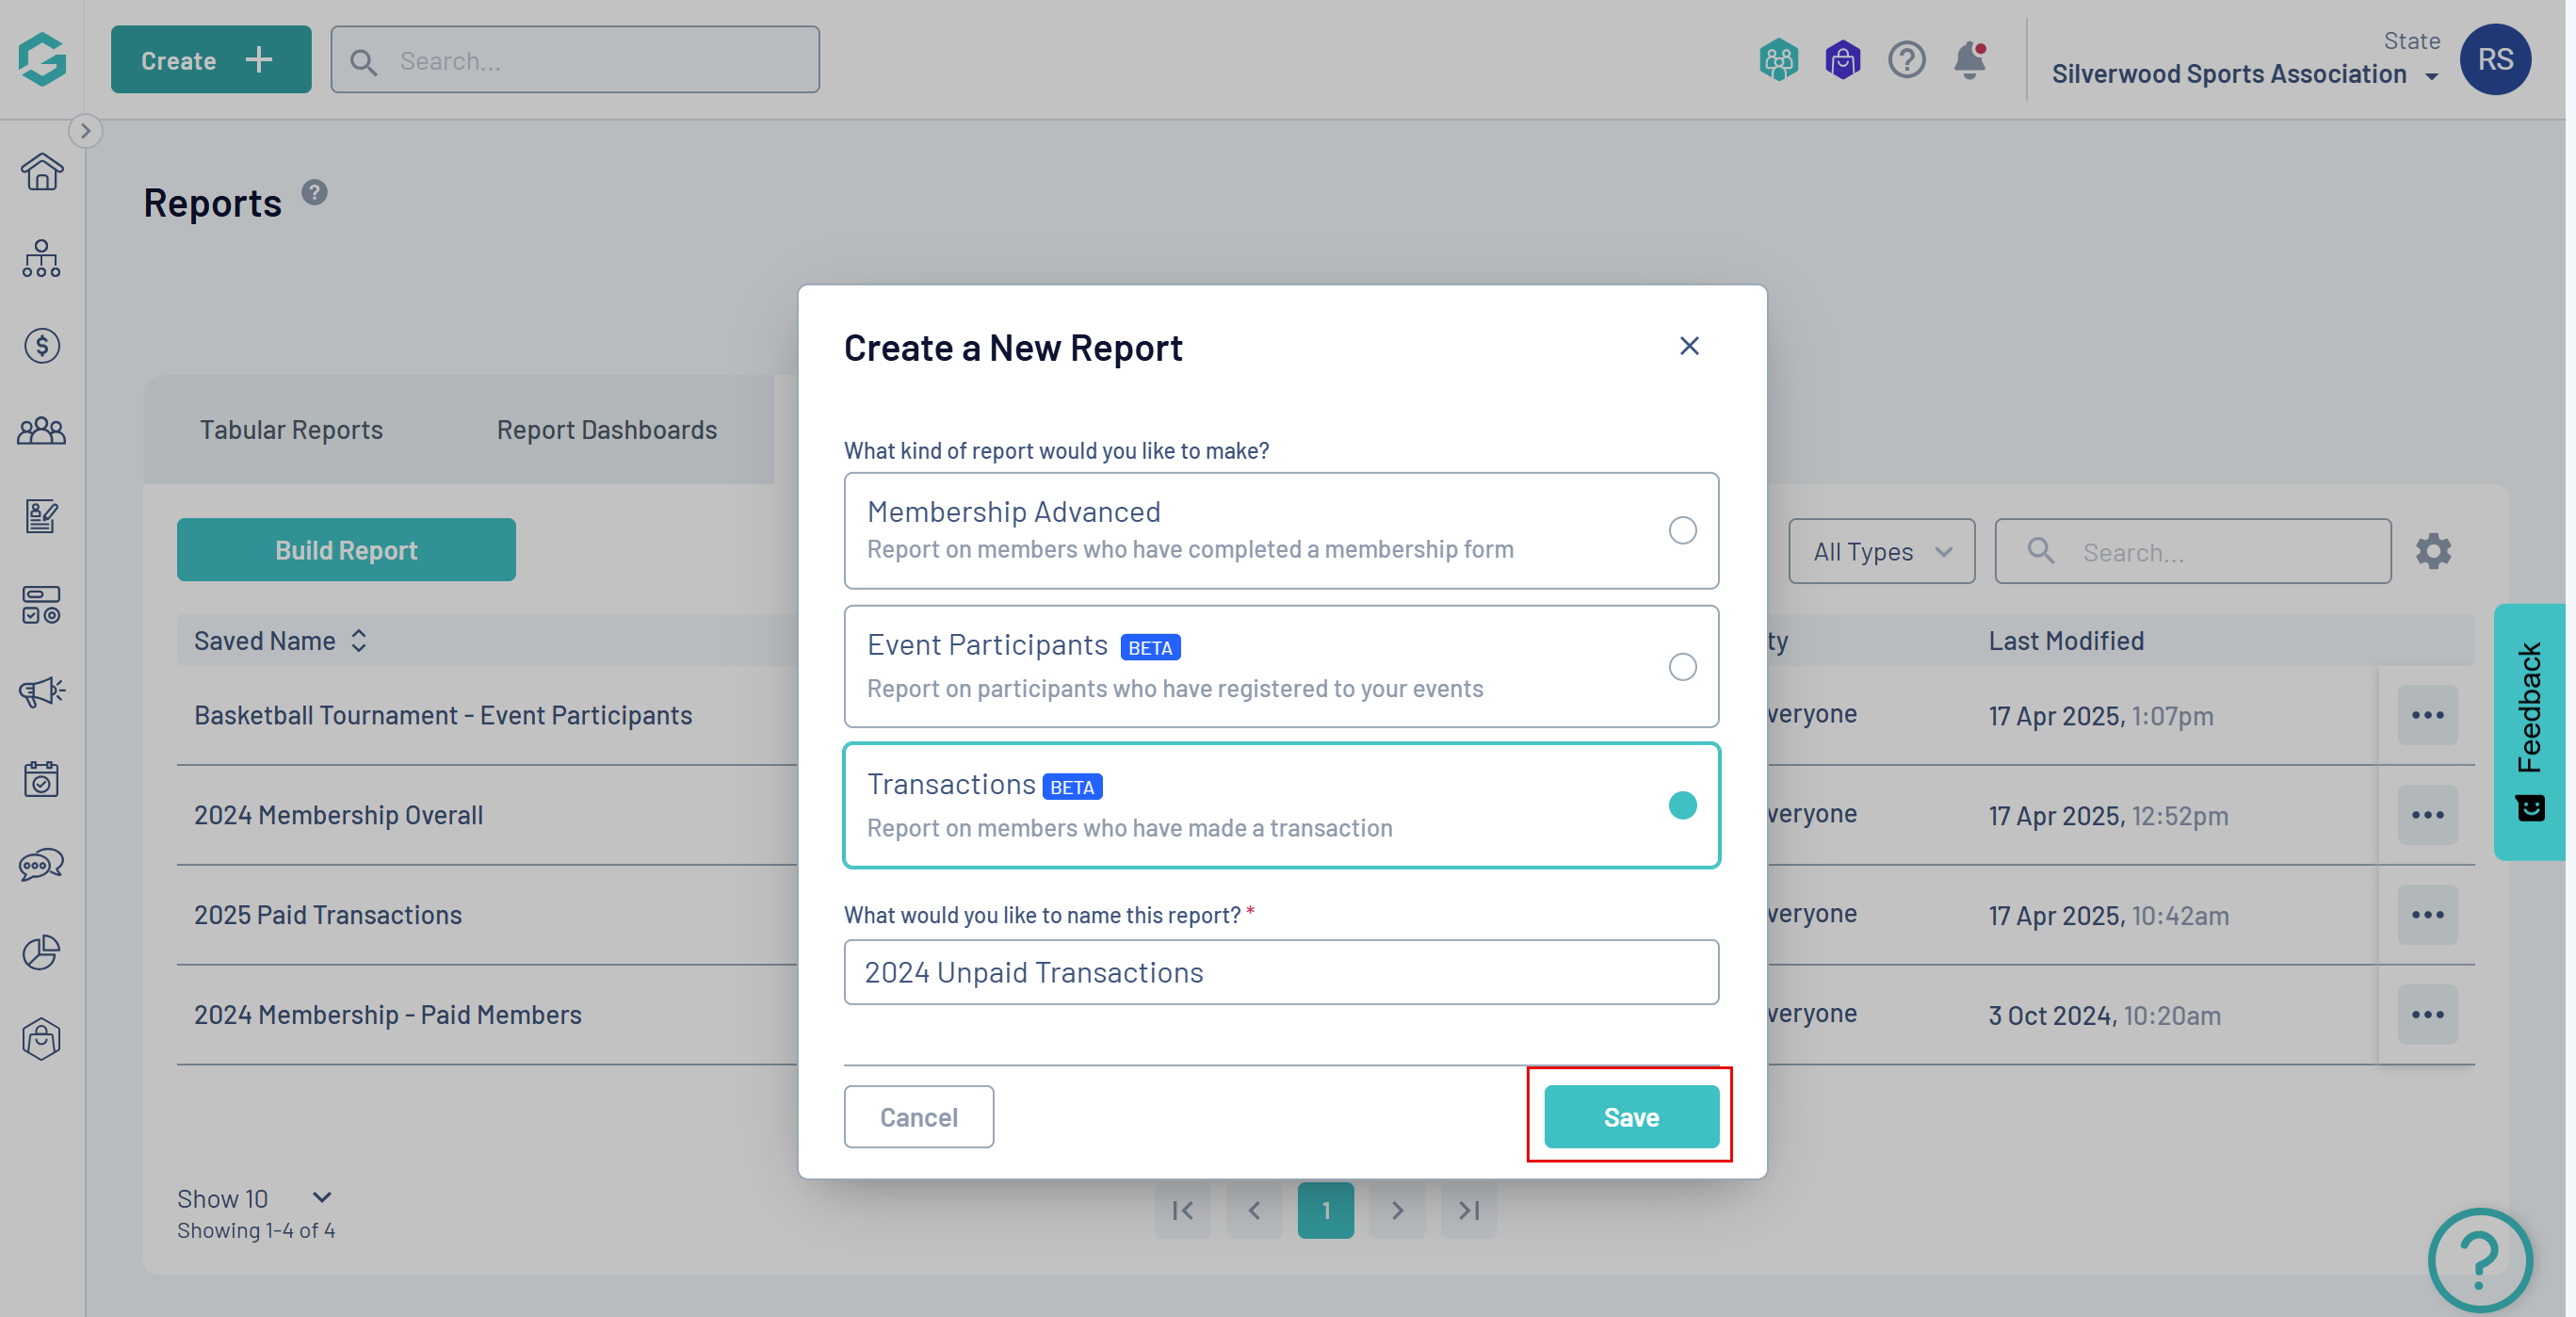This screenshot has width=2576, height=1317.
Task: Expand the Show 10 rows dropdown
Action: 254,1198
